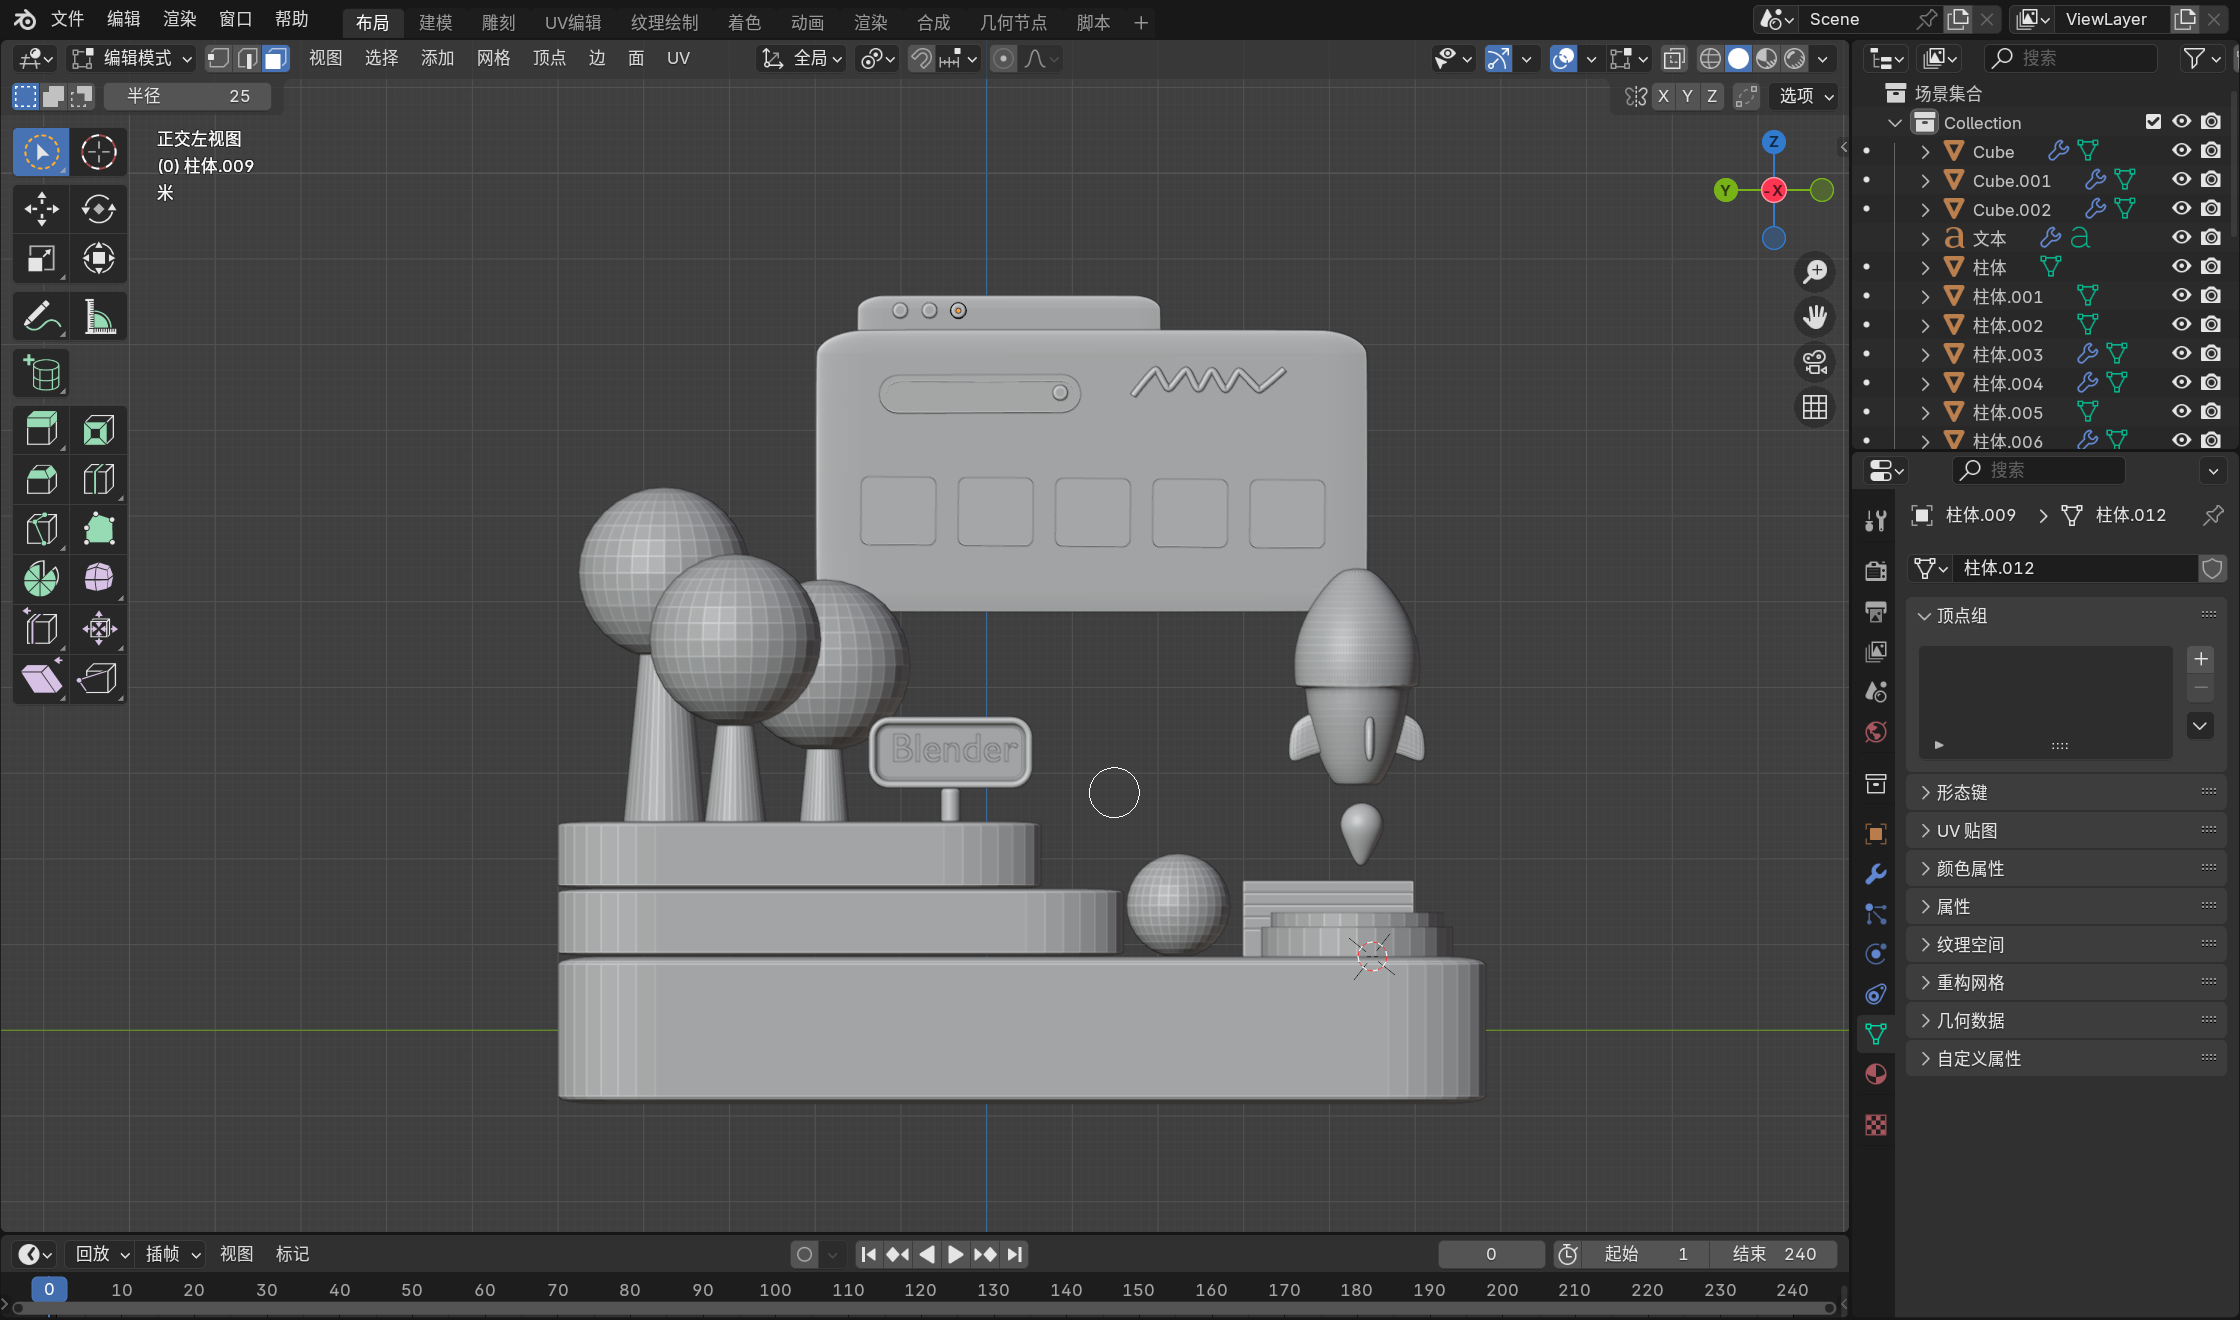Expand the 柱体.003 tree item
Screen dimensions: 2240x1320
[1925, 354]
